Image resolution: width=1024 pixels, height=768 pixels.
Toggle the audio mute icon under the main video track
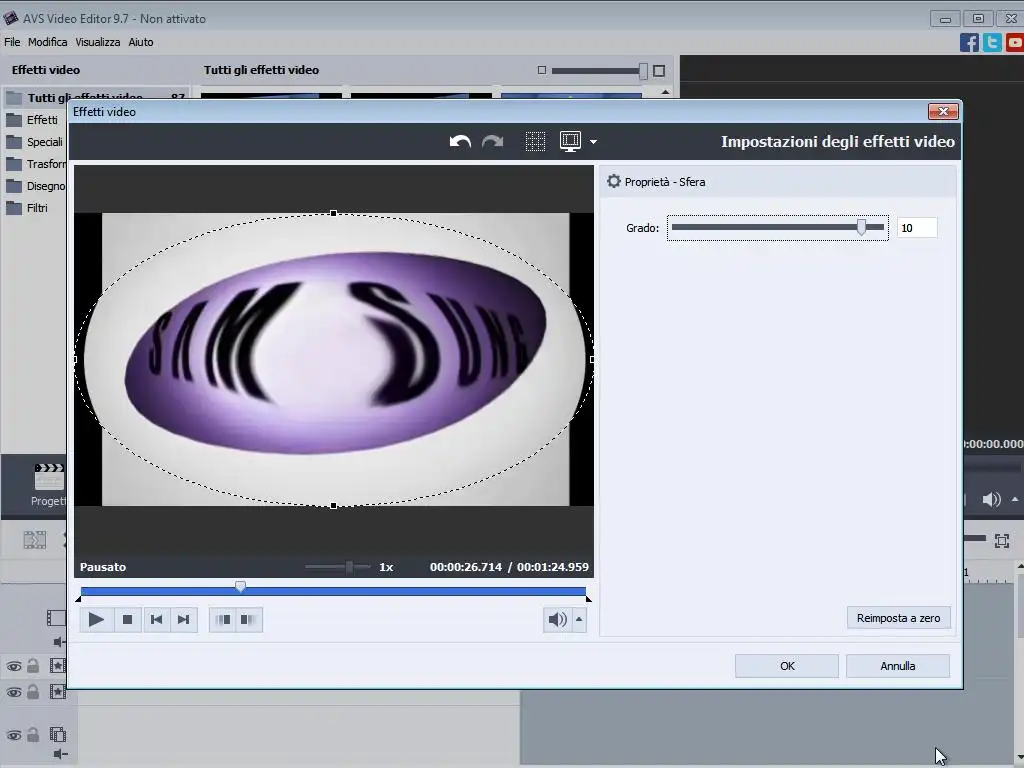59,642
